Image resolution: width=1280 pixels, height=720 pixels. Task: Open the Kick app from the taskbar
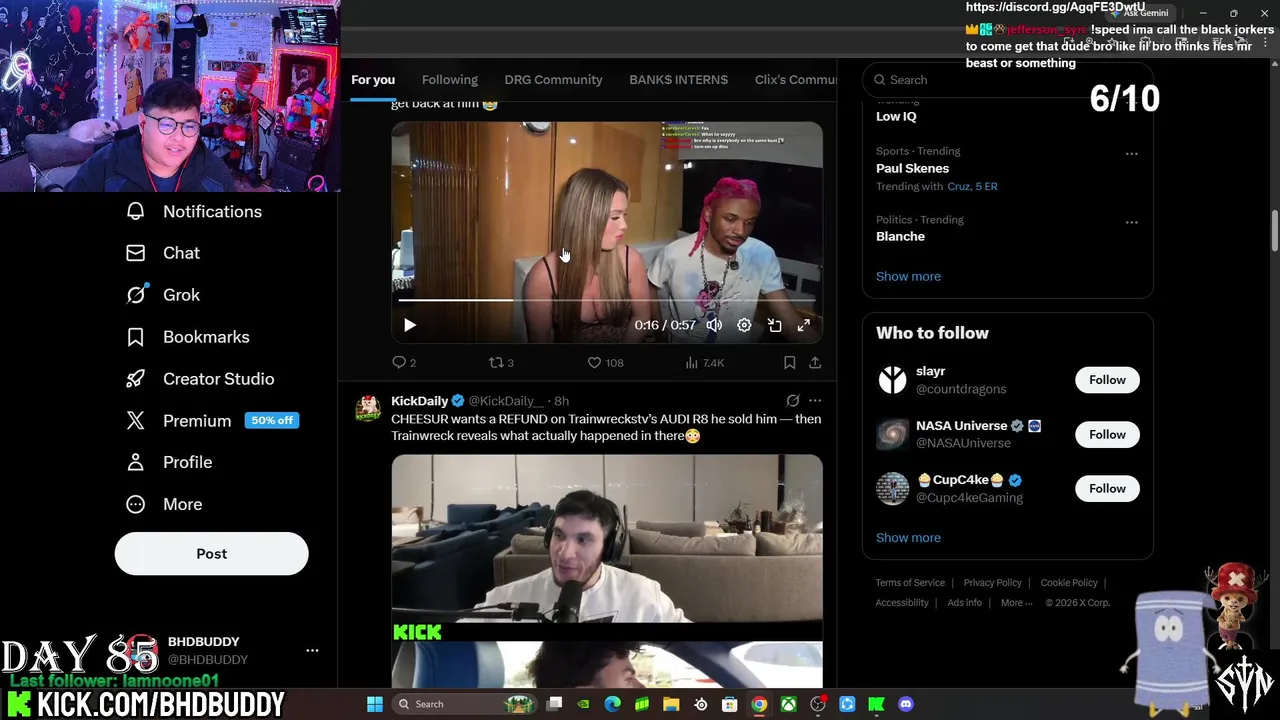[877, 704]
